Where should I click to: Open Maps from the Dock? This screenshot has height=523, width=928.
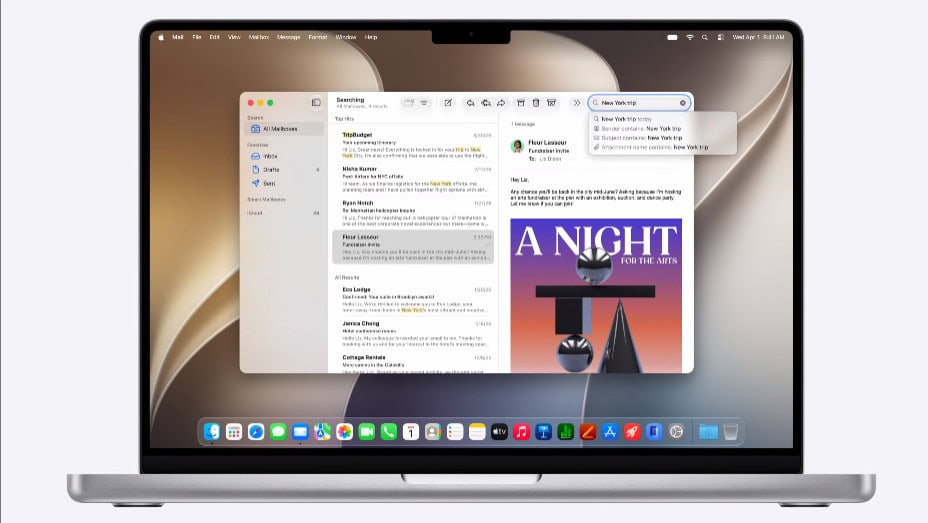tap(323, 432)
